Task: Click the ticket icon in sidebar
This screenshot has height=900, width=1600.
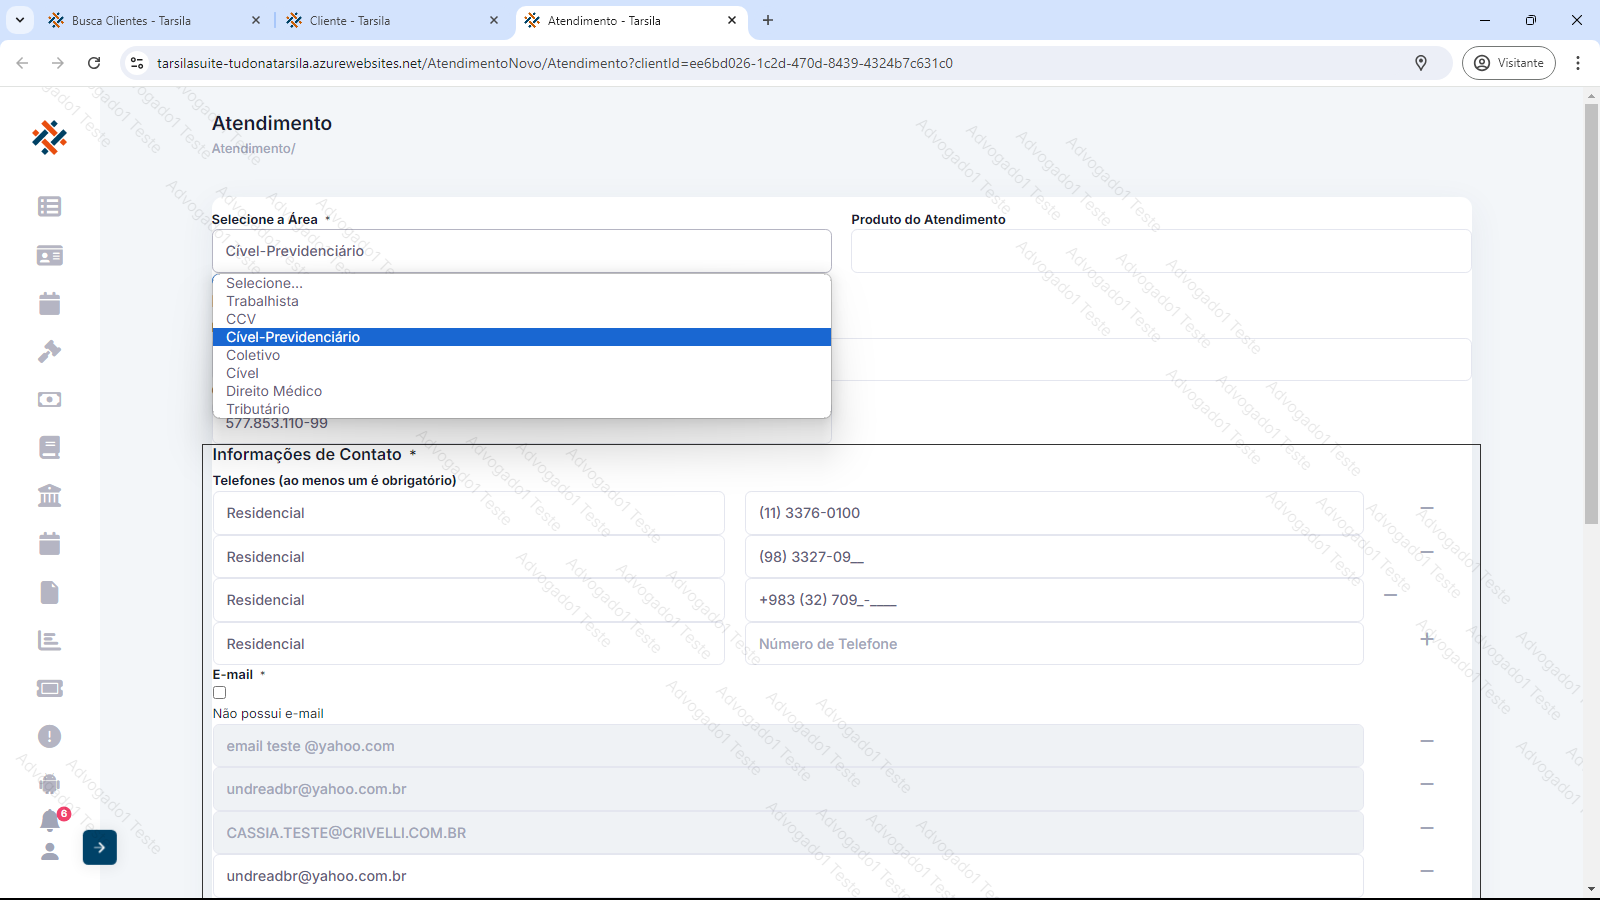Action: 49,688
